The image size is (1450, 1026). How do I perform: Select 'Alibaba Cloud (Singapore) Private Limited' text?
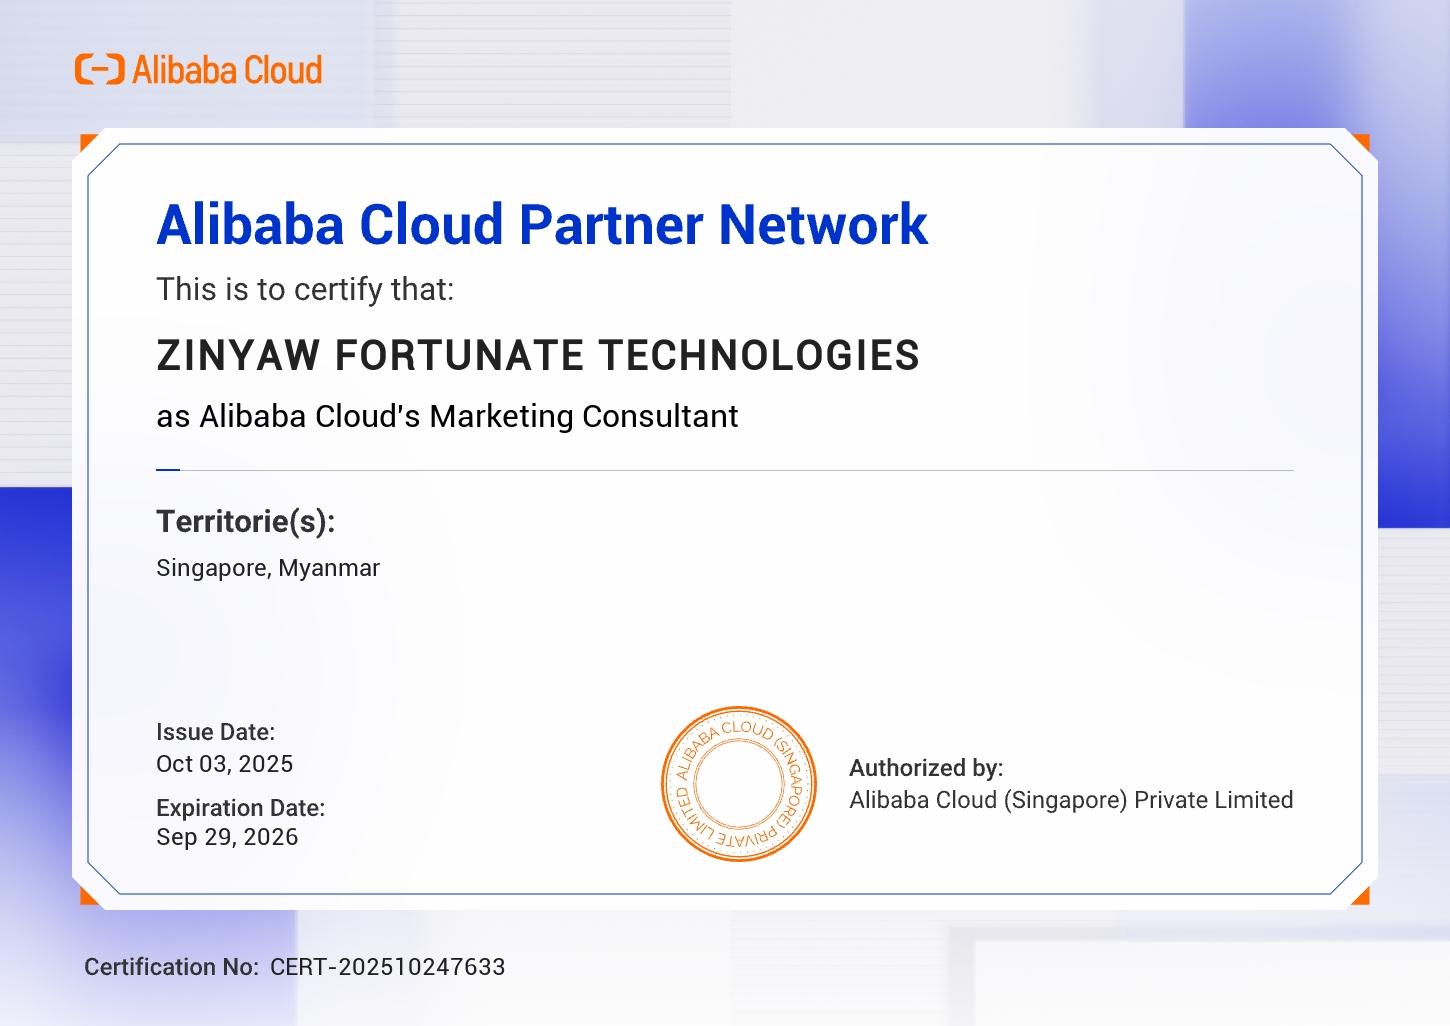tap(1071, 800)
